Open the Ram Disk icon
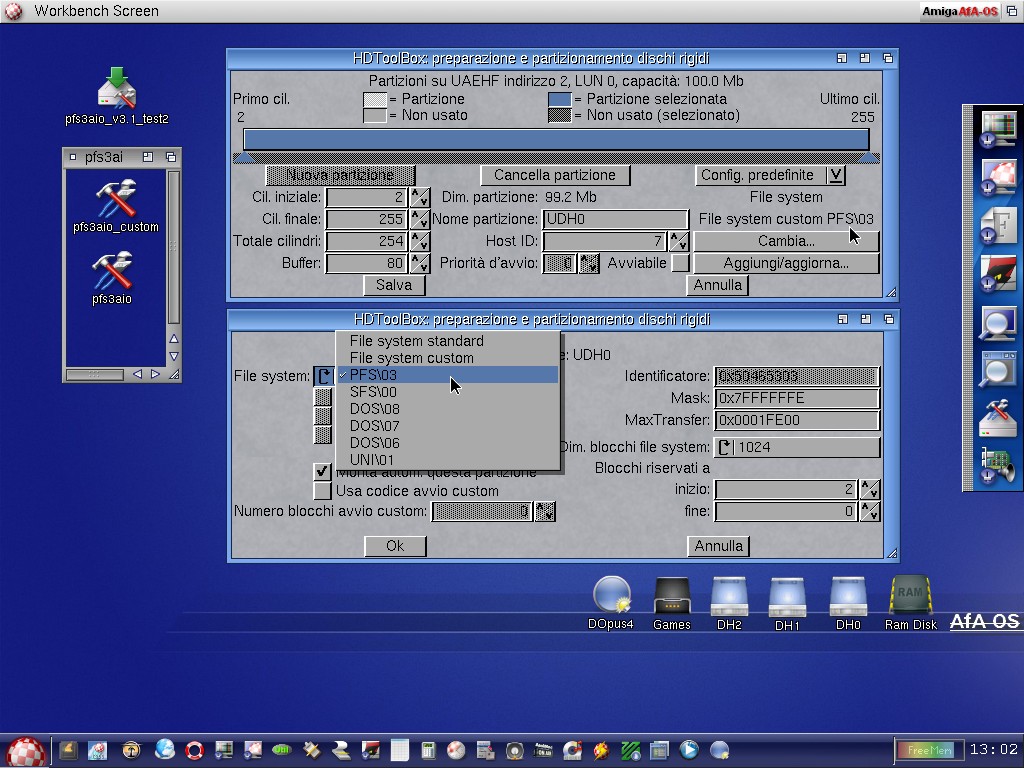Image resolution: width=1024 pixels, height=768 pixels. tap(910, 597)
